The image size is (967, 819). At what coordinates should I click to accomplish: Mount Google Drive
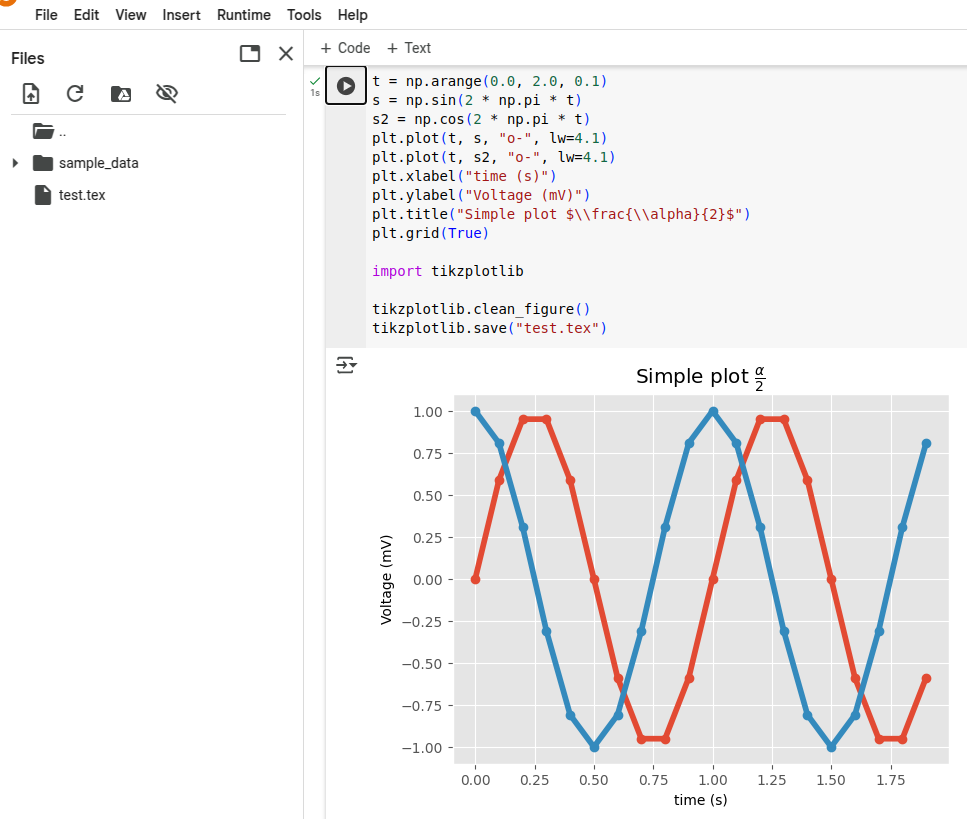[121, 94]
